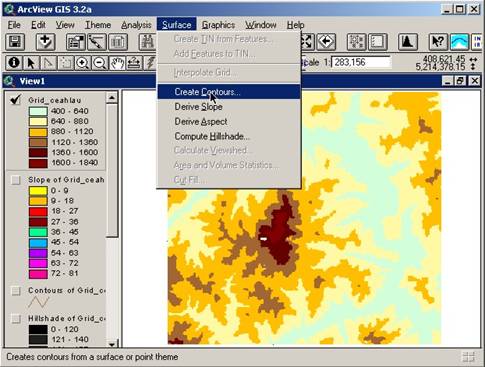Click the Add Theme plus icon
Viewport: 485px width, 367px height.
click(45, 42)
